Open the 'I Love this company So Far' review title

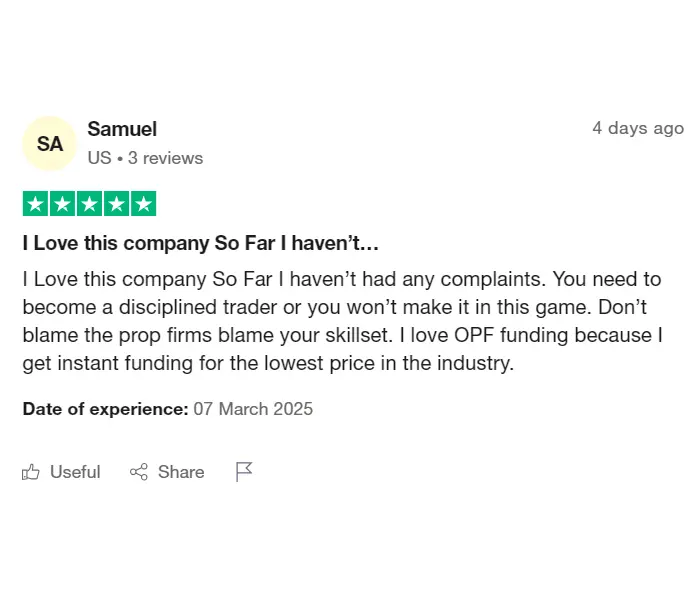coord(200,243)
